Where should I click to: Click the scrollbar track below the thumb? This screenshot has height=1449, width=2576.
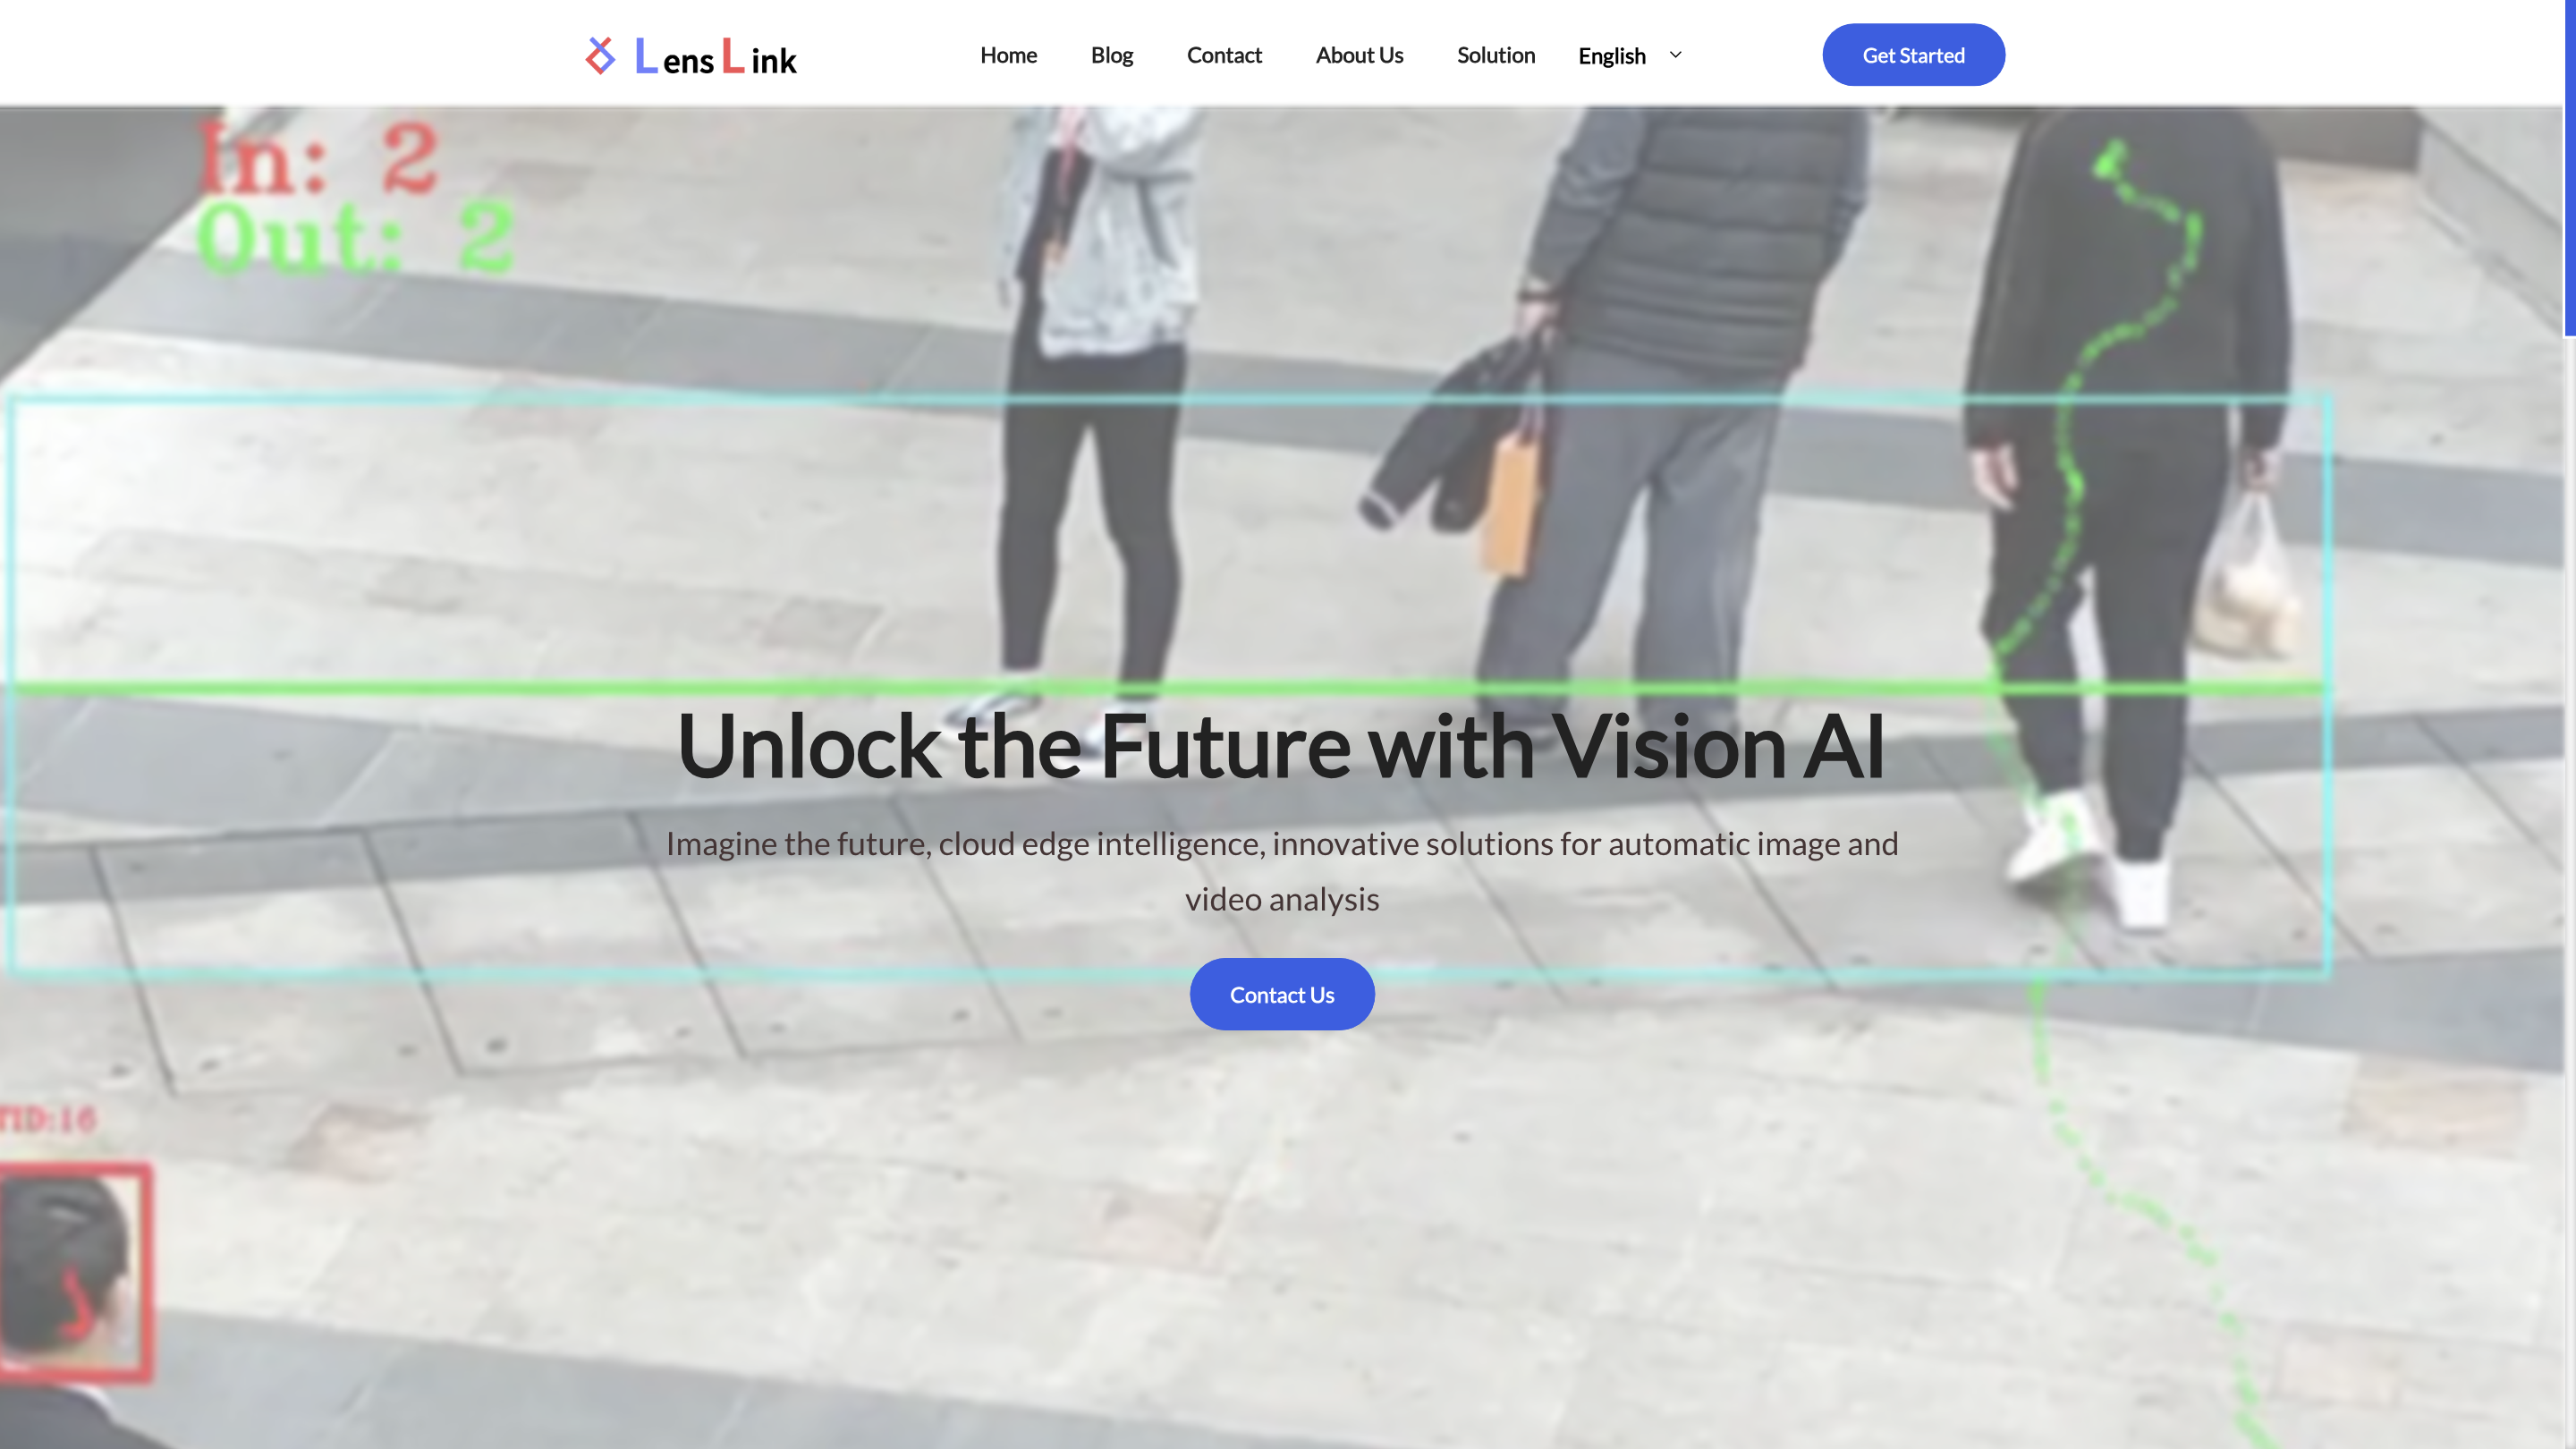[2569, 890]
